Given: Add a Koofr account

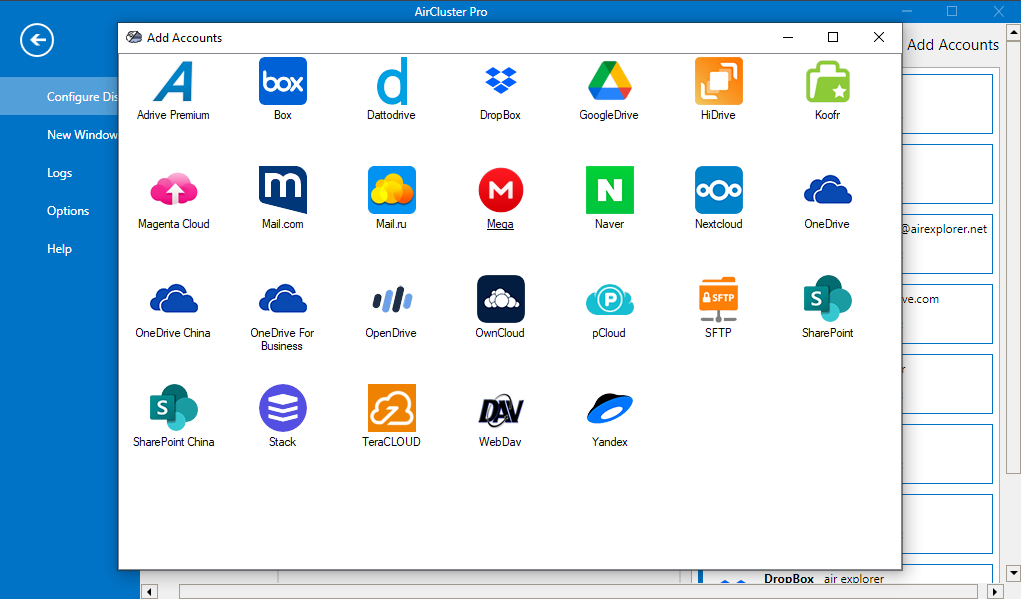Looking at the screenshot, I should click(828, 82).
